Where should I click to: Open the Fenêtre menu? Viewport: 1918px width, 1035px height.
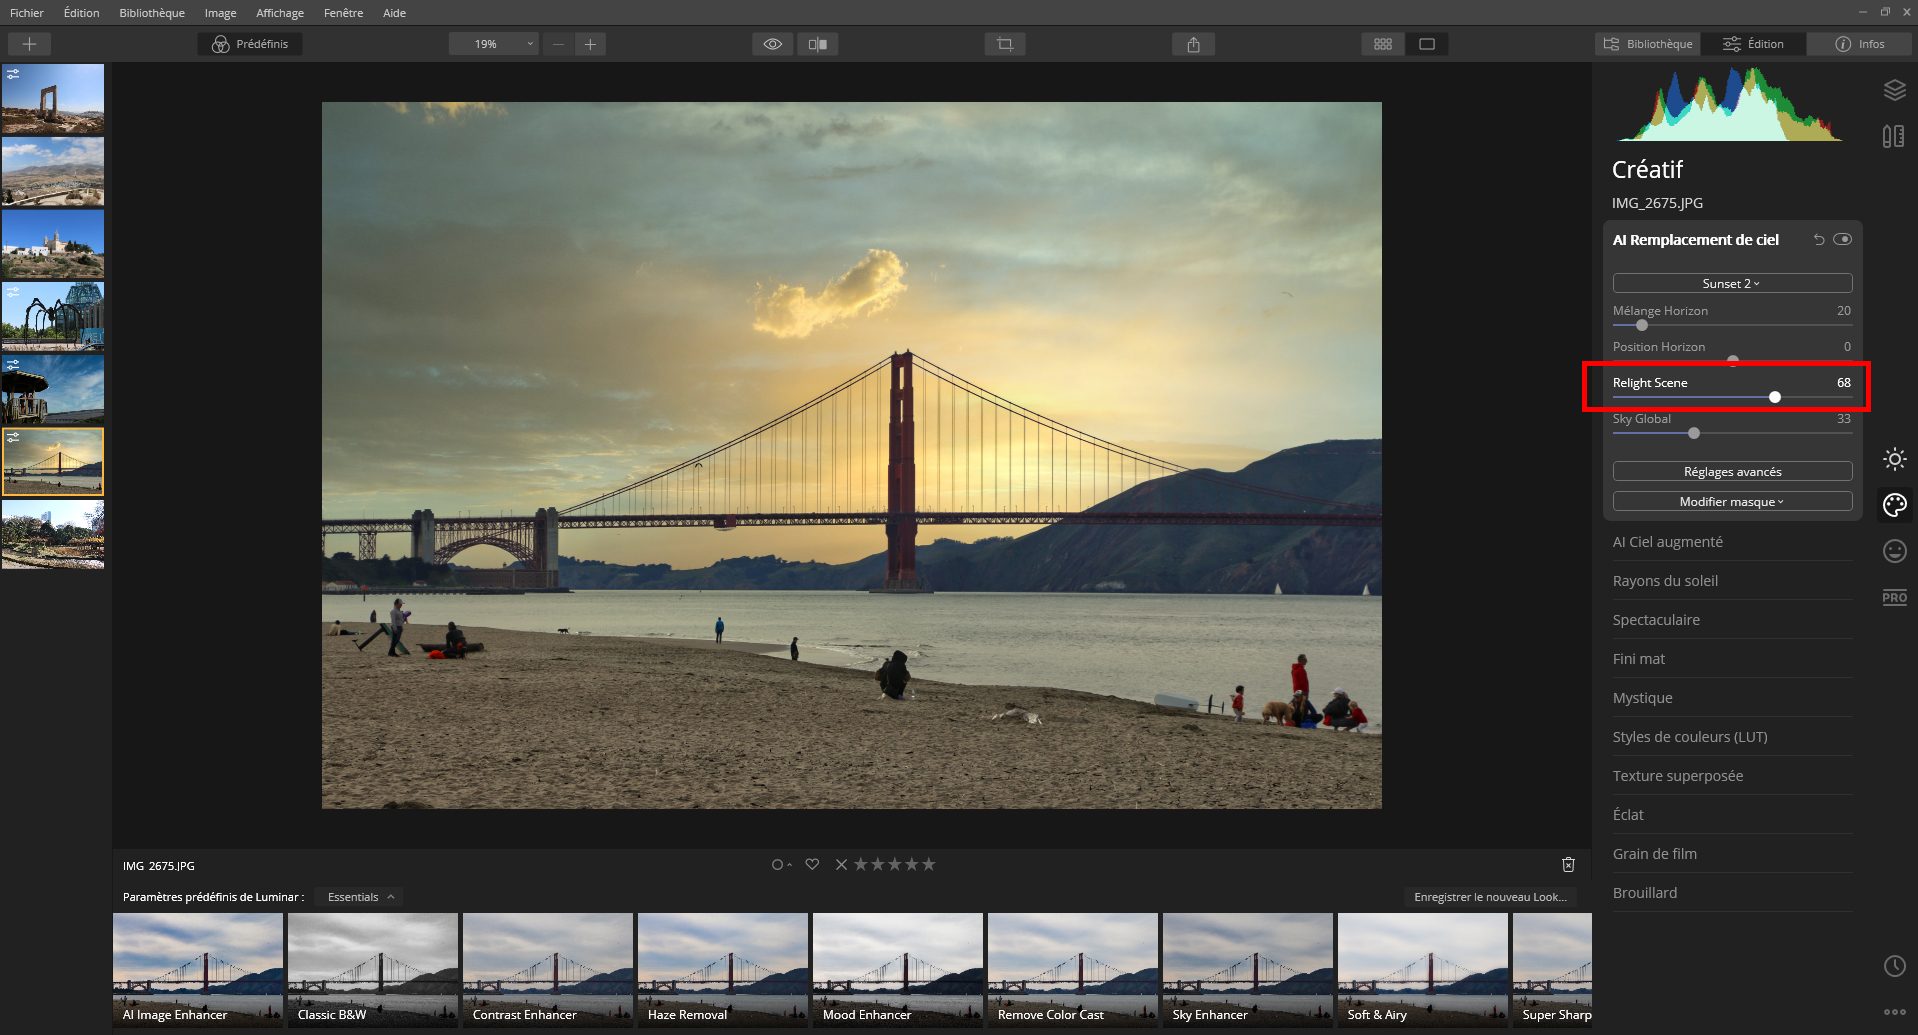coord(343,12)
